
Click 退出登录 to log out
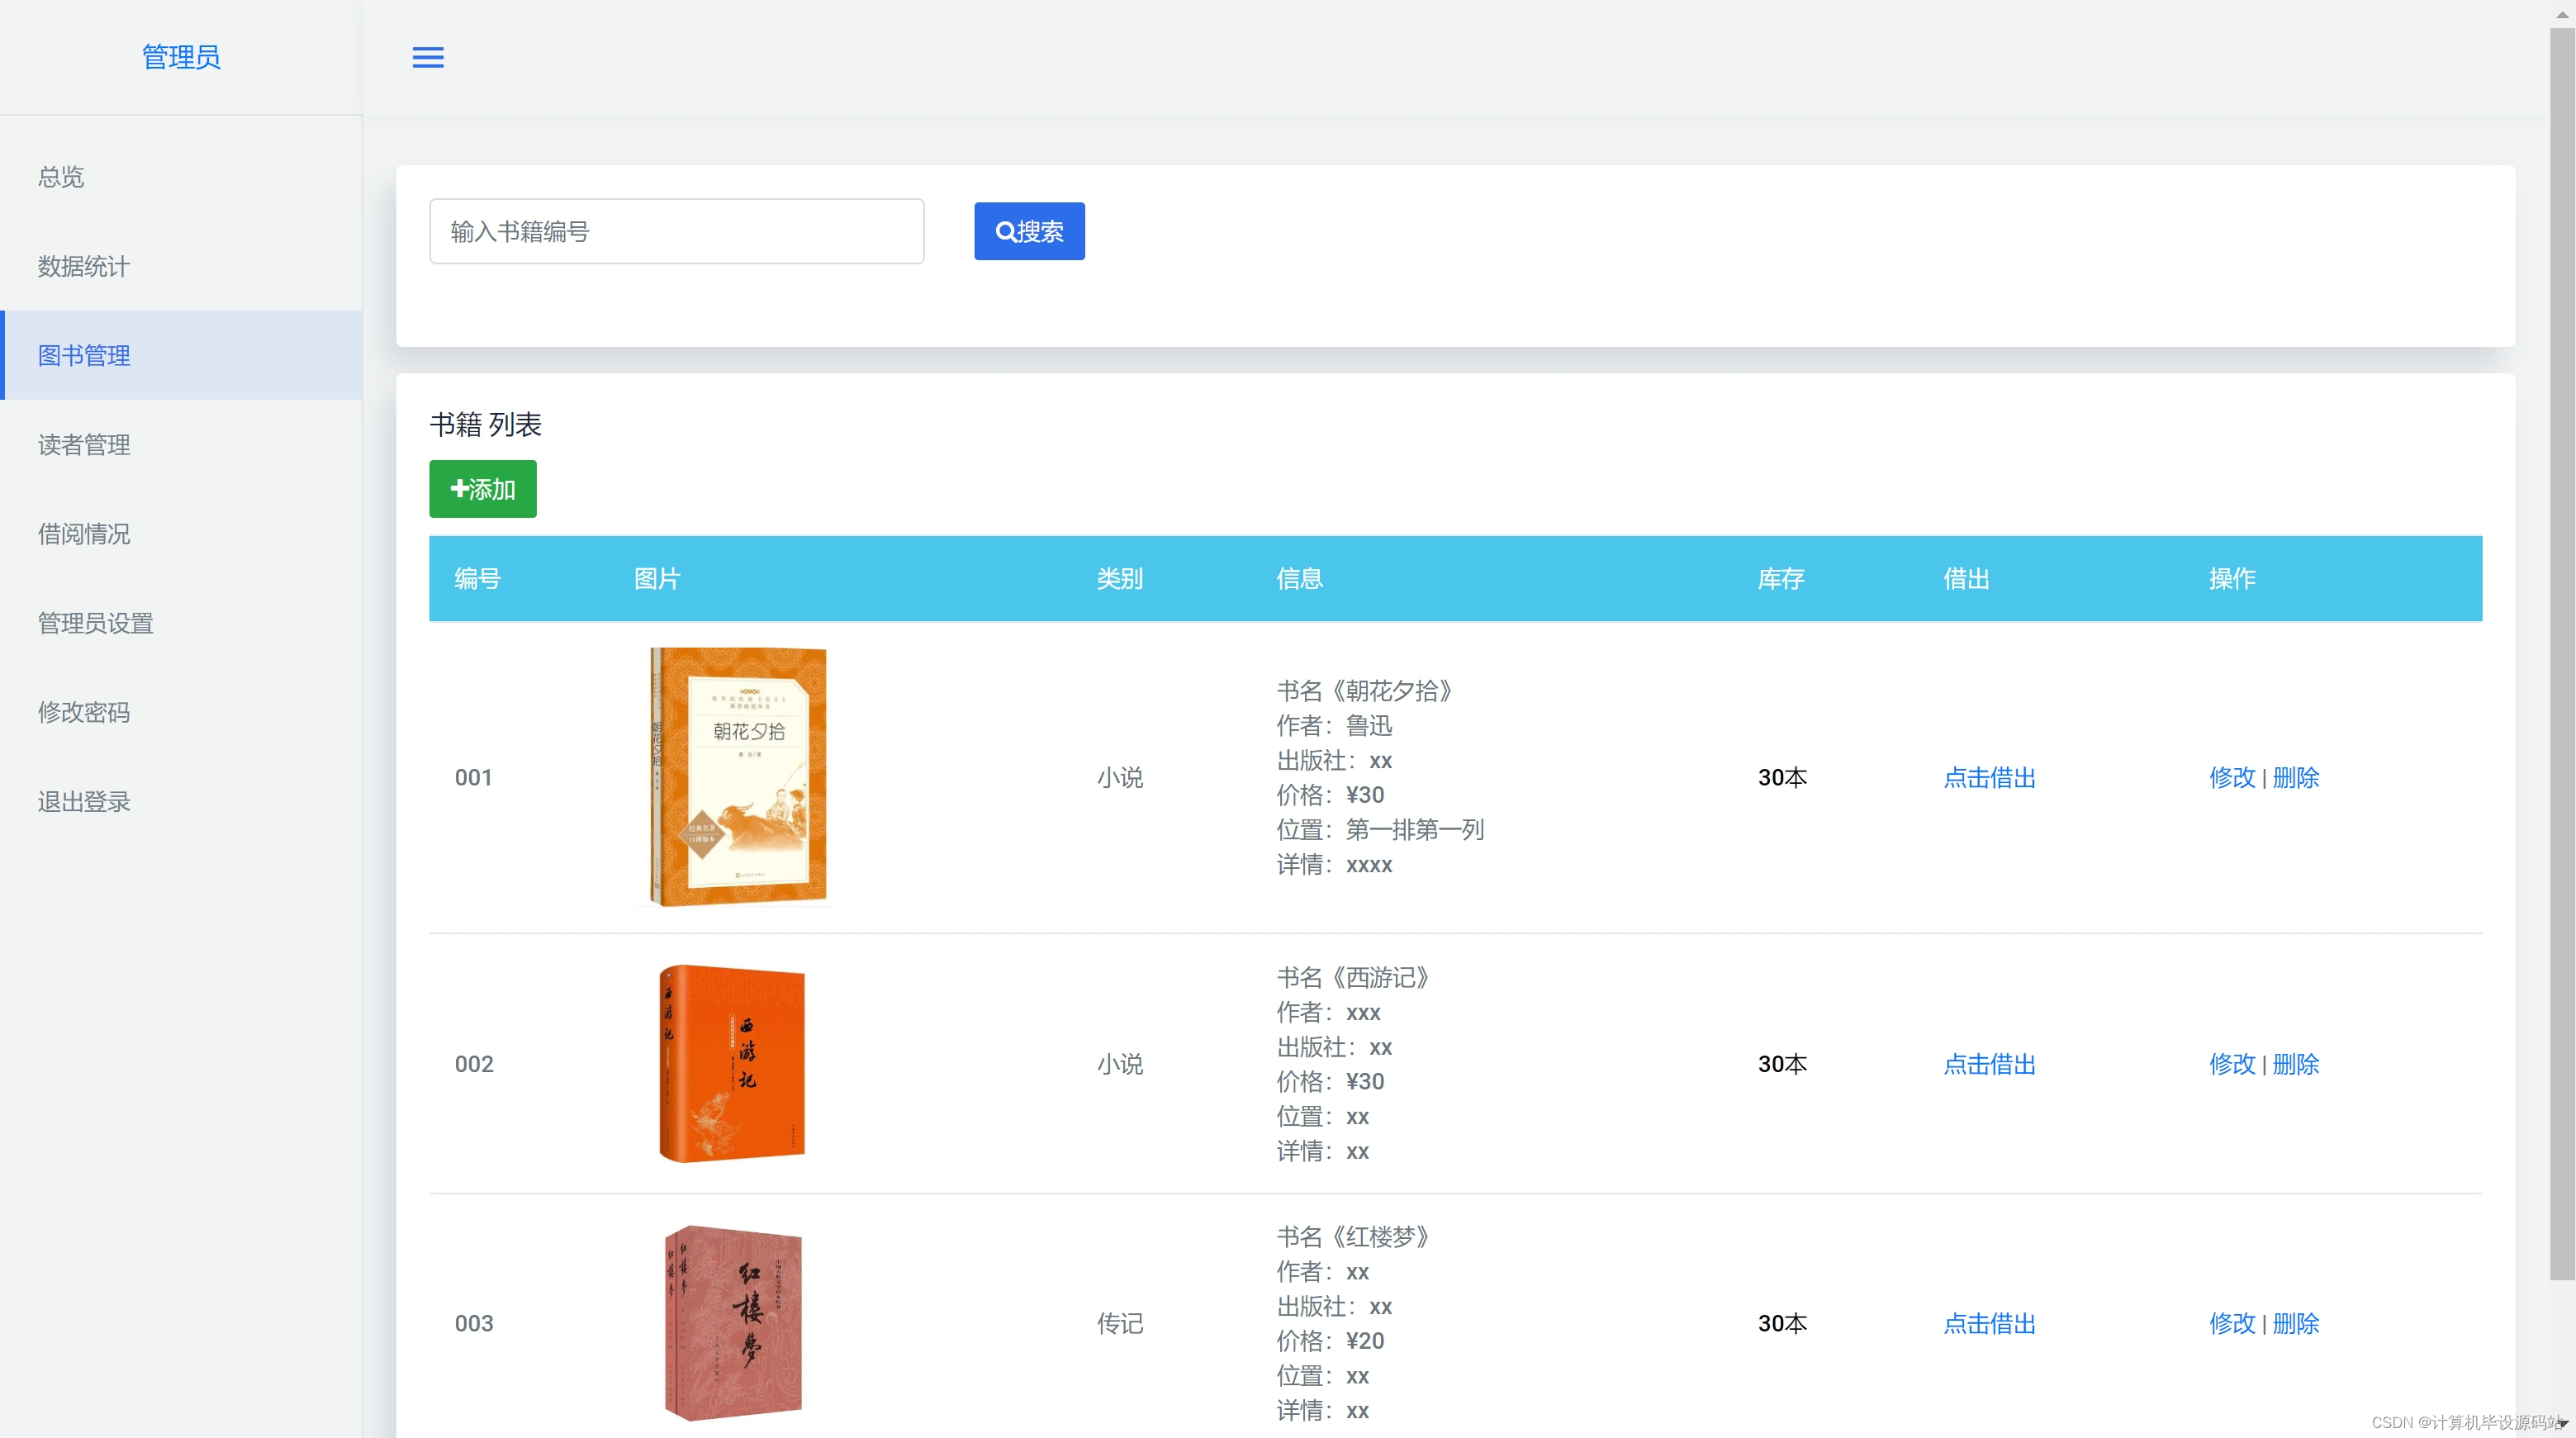click(x=84, y=801)
